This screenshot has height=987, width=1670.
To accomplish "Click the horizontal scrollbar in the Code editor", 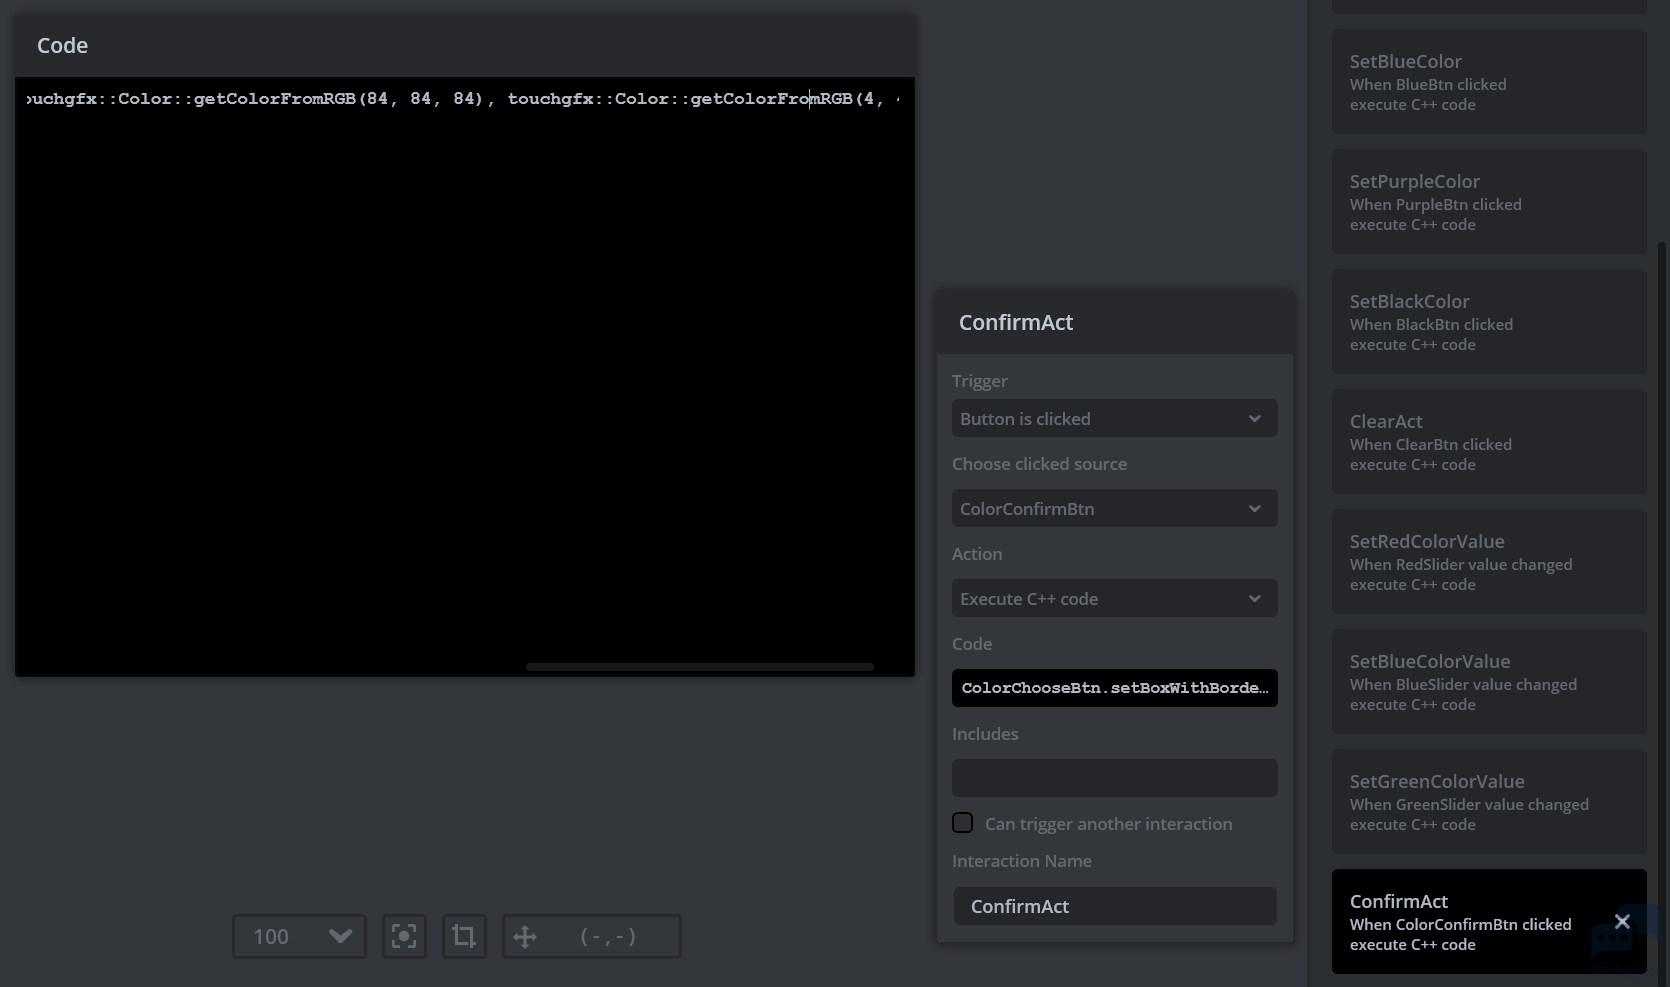I will click(x=699, y=666).
